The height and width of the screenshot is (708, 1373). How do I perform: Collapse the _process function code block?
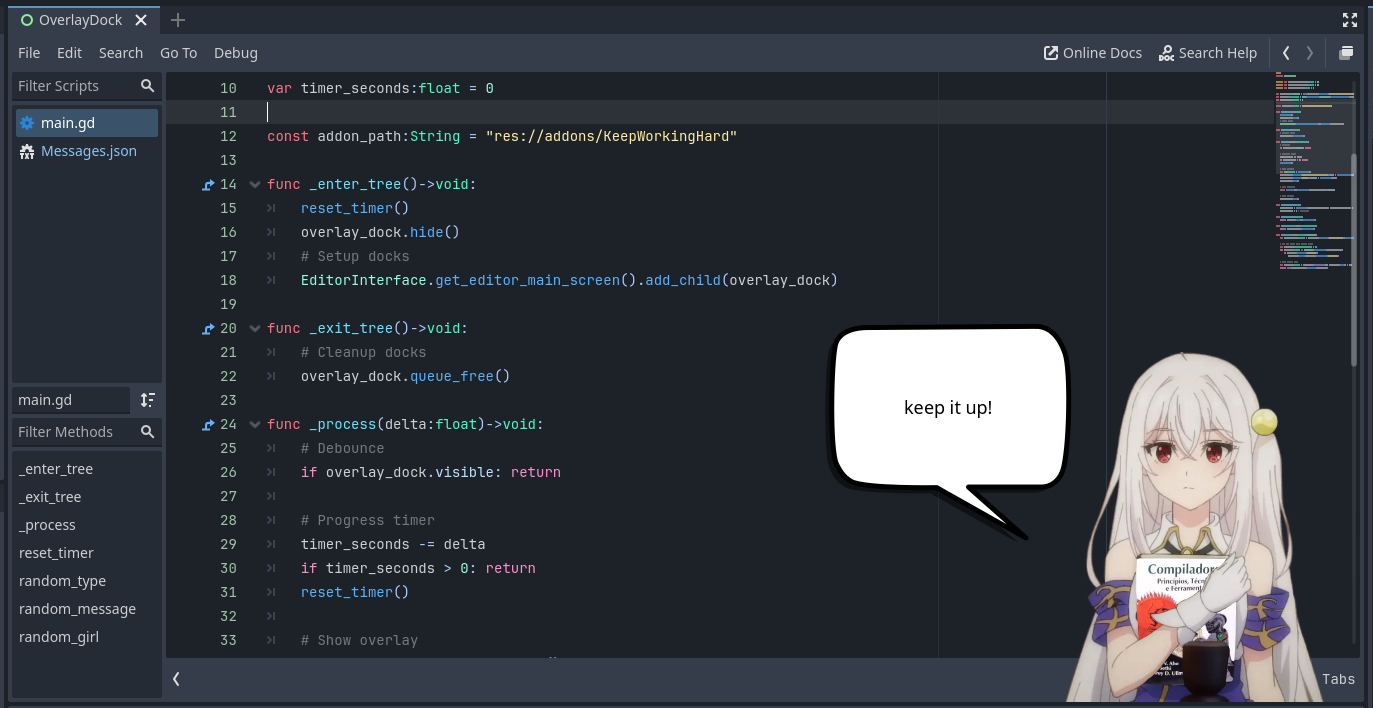[x=255, y=425]
